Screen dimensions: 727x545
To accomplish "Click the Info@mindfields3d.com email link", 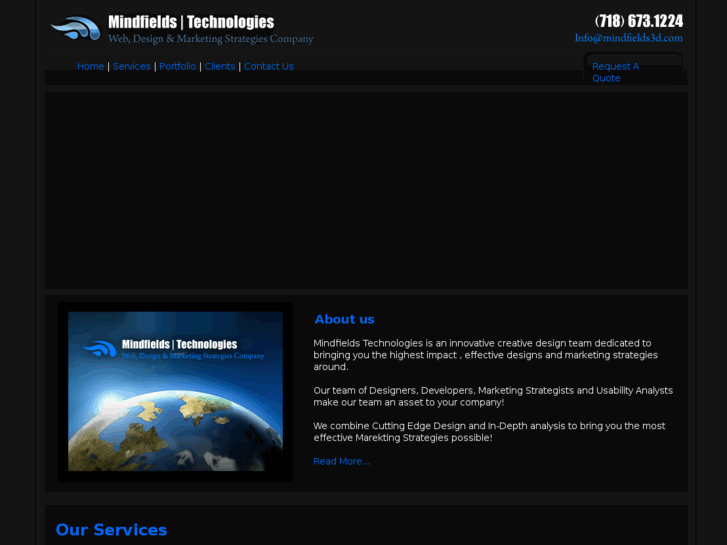I will point(629,38).
